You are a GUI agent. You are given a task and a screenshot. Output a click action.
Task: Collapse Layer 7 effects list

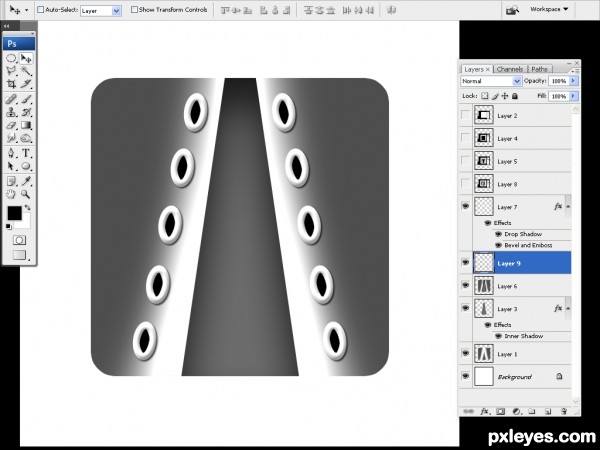[x=568, y=207]
